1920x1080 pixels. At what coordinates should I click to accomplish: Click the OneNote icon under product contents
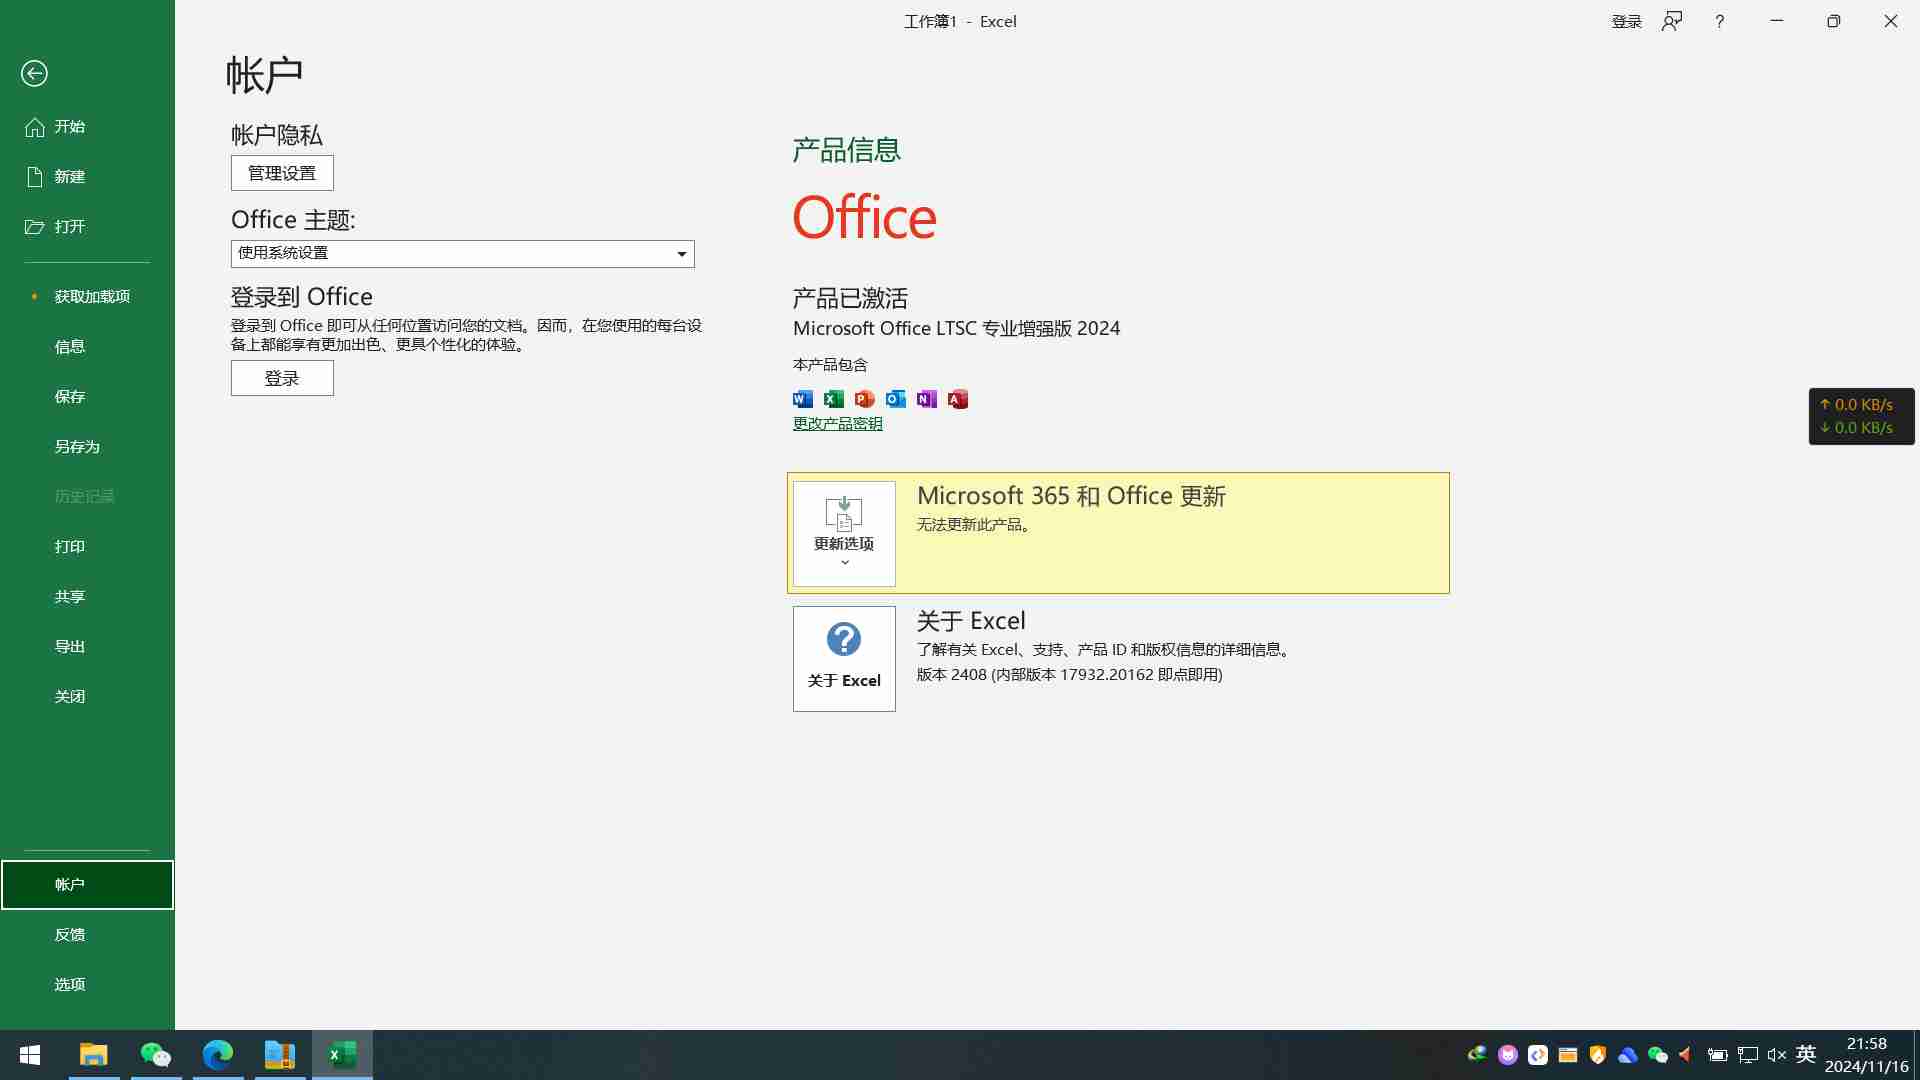pyautogui.click(x=926, y=399)
